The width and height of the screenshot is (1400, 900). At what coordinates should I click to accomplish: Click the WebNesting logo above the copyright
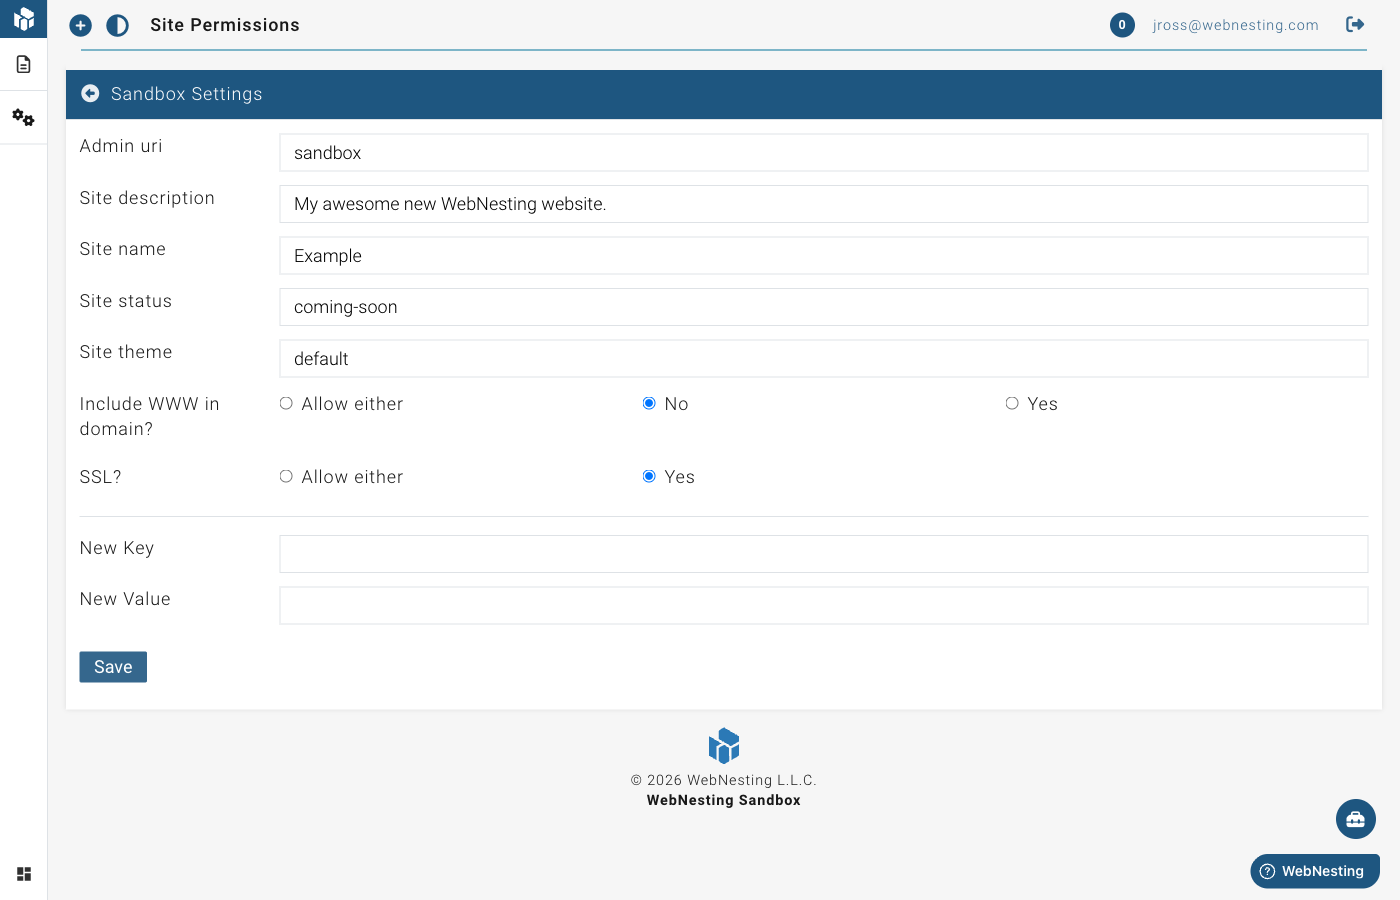(723, 745)
